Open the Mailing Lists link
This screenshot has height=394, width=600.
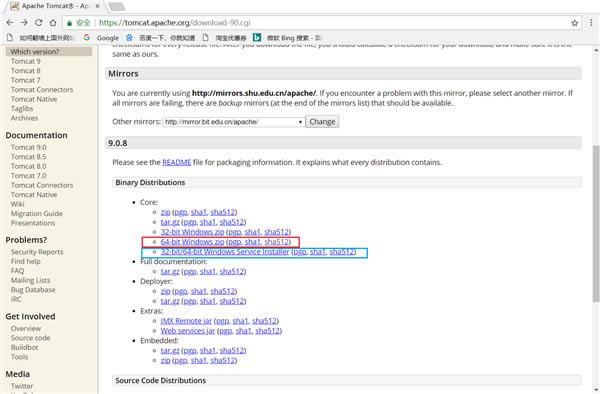[x=31, y=280]
